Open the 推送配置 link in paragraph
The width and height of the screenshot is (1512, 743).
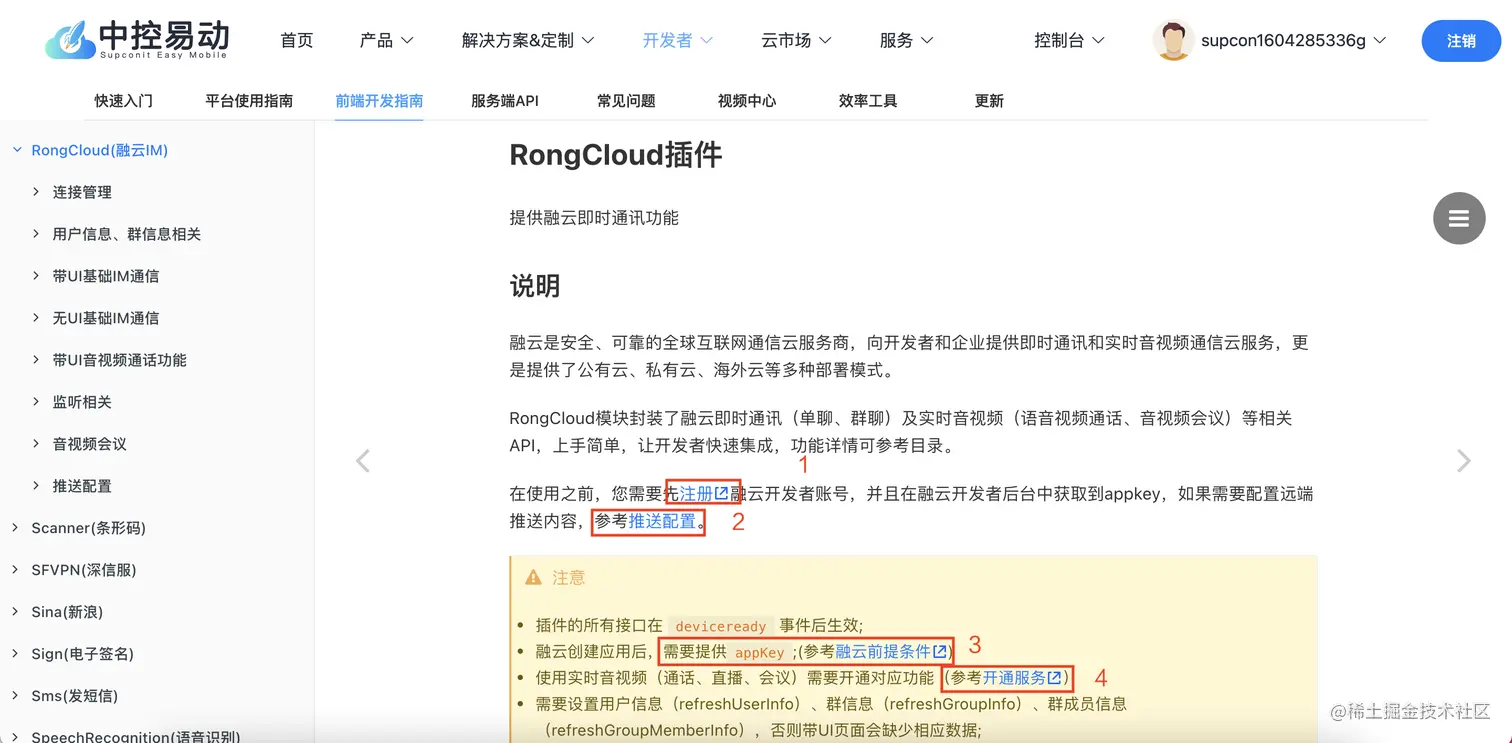(662, 521)
